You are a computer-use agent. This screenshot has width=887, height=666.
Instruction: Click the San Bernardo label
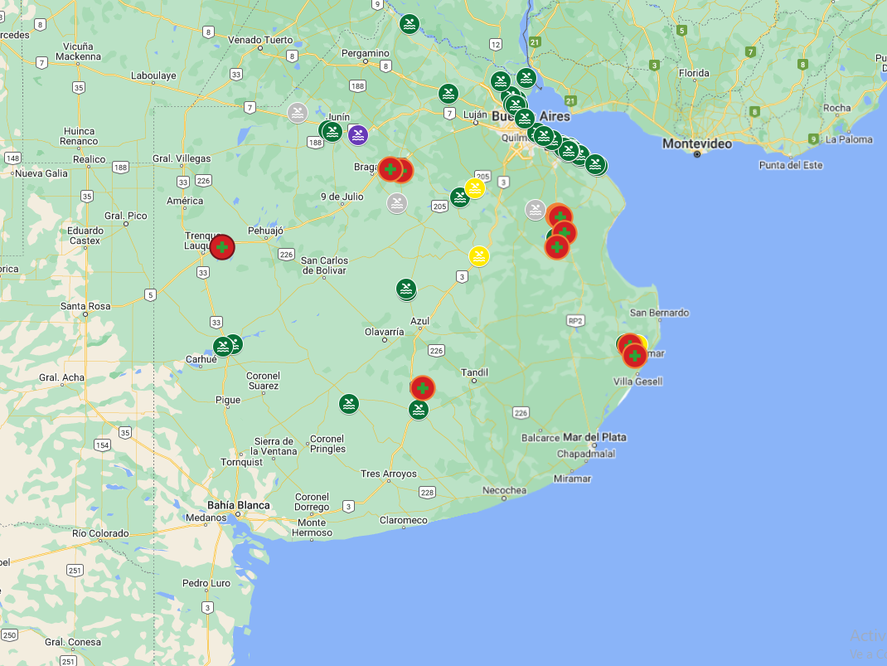coord(660,312)
